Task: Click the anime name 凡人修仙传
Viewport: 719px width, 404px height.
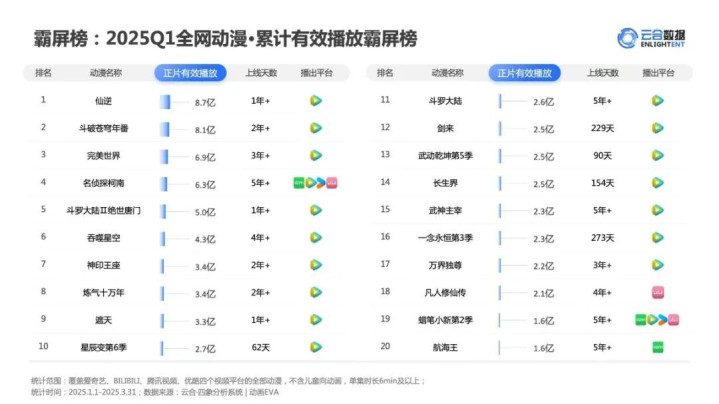Action: point(445,293)
